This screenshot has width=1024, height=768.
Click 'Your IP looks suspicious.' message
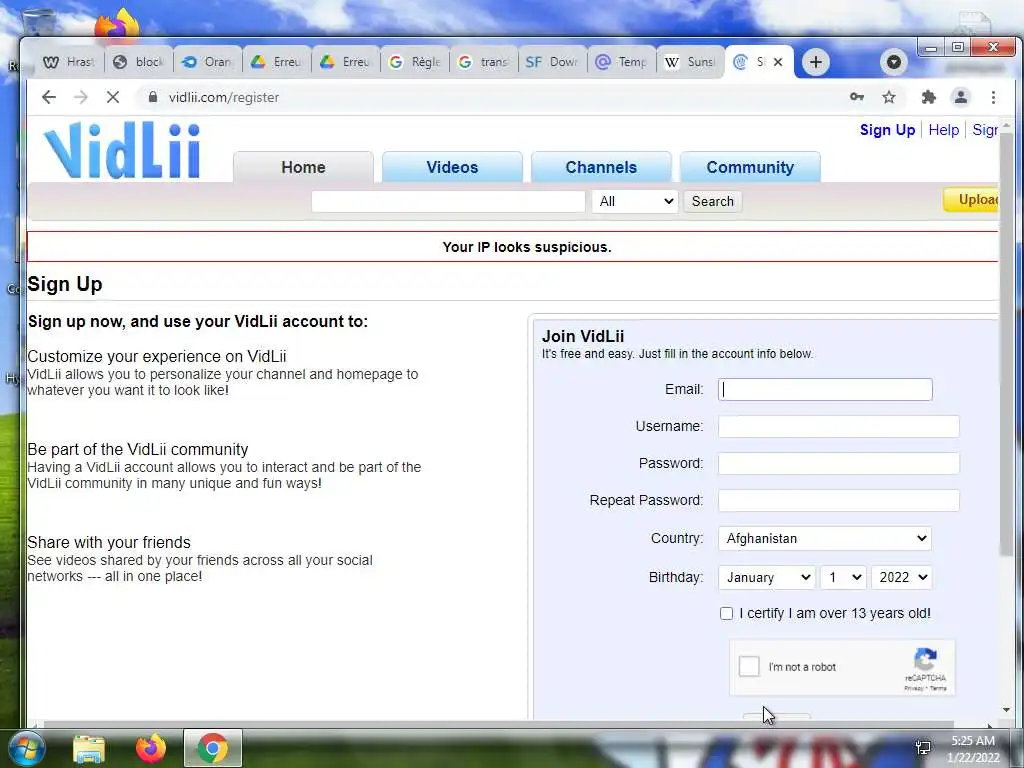[527, 247]
